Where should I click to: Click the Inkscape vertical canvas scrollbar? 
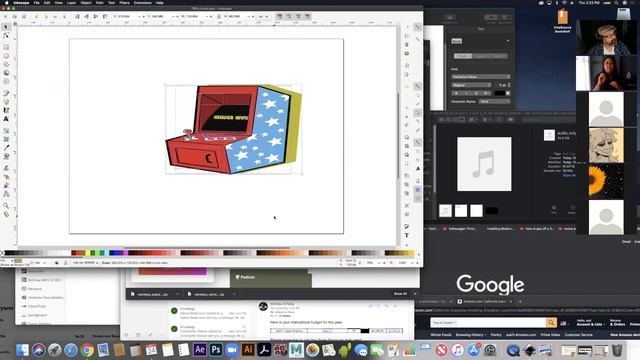(398, 135)
